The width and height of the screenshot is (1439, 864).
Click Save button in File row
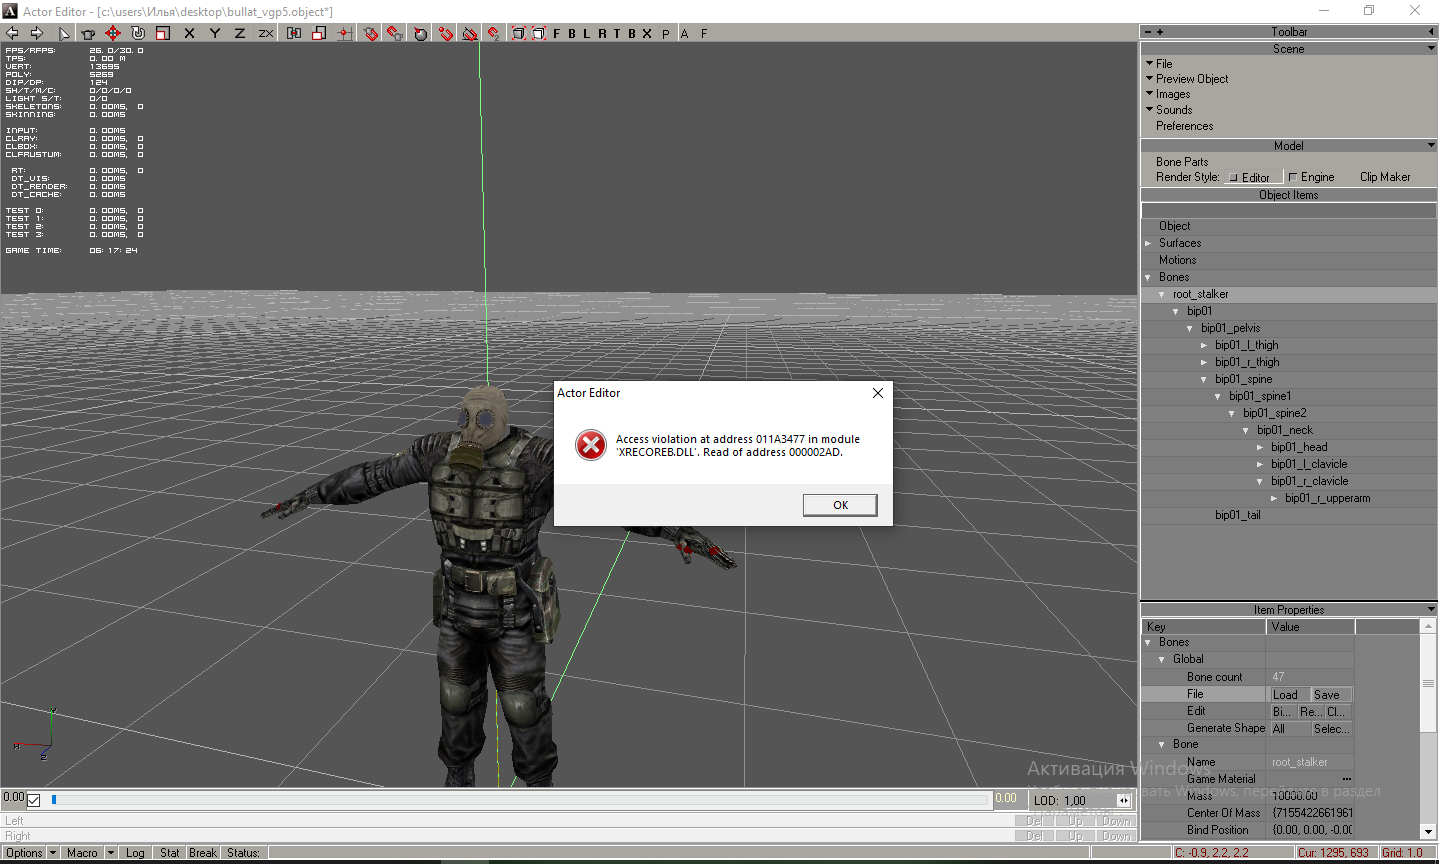(1331, 695)
